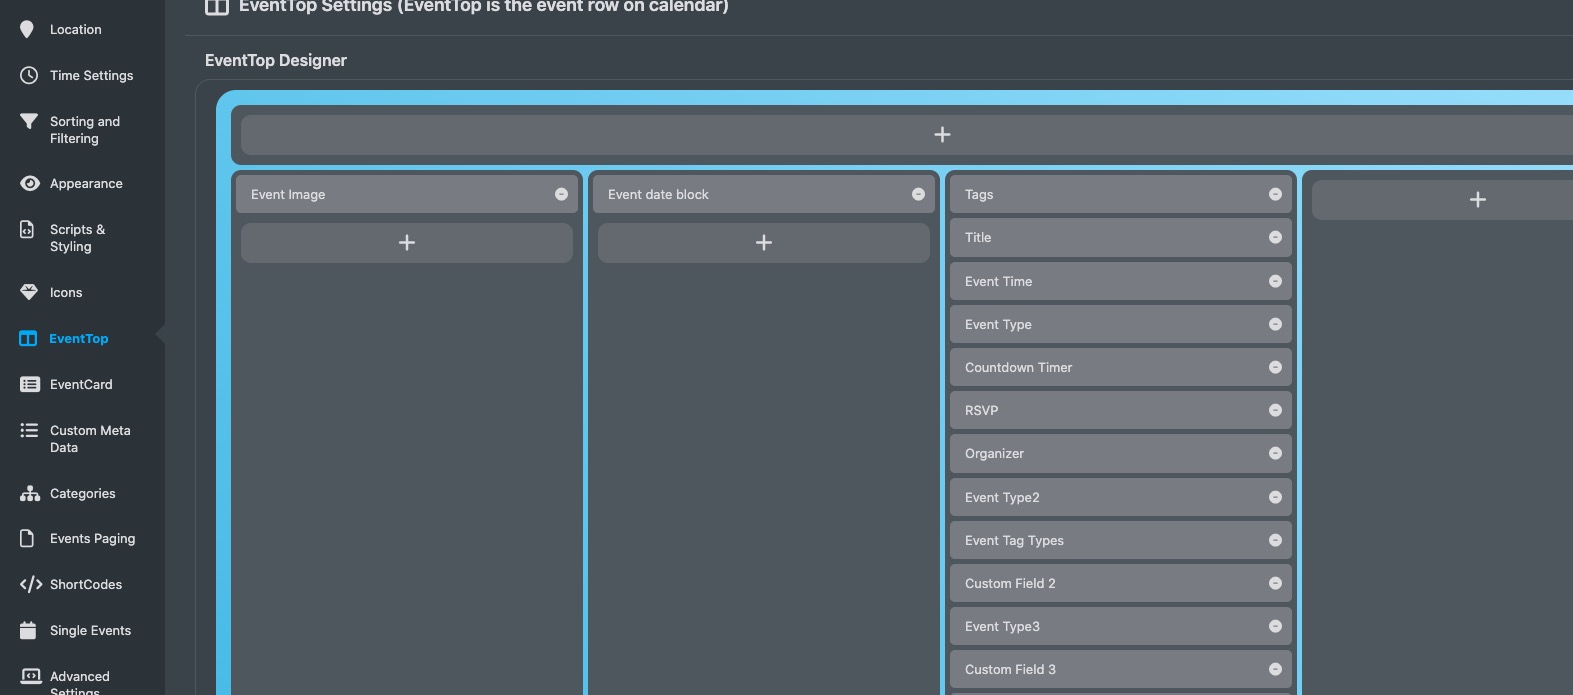Screen dimensions: 1573x695
Task: Add field to empty fourth column
Action: [1477, 200]
